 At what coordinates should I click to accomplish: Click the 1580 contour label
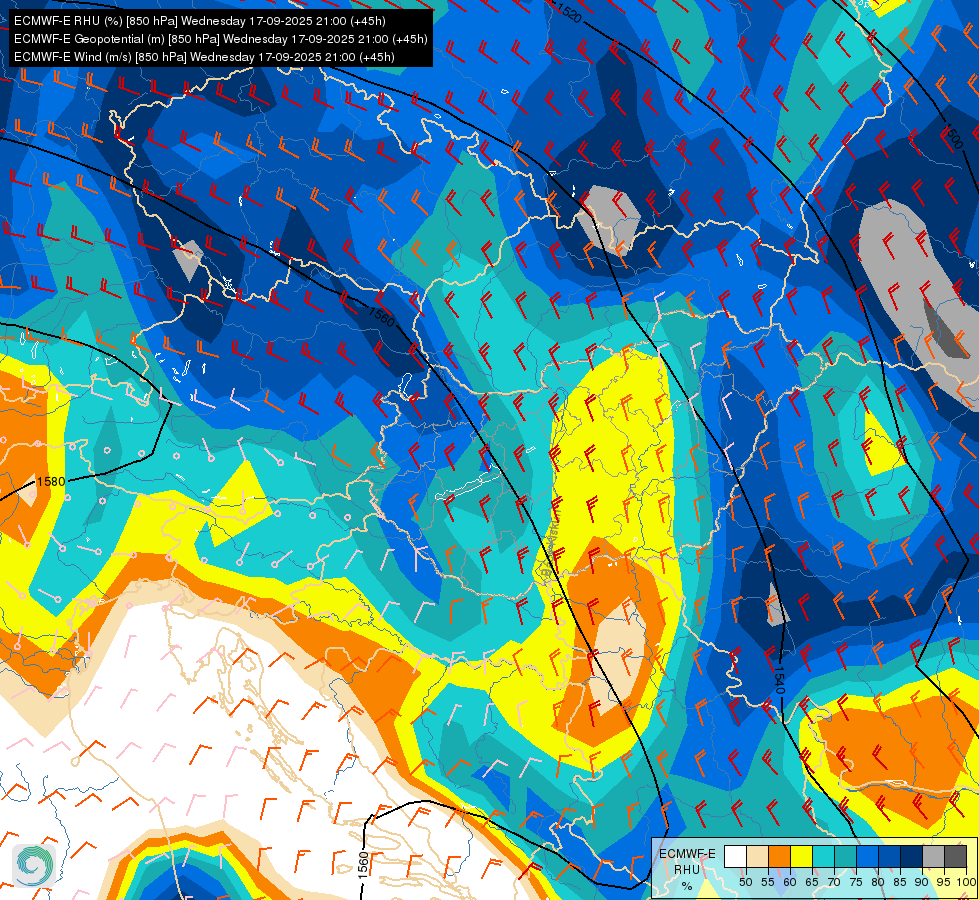click(51, 482)
